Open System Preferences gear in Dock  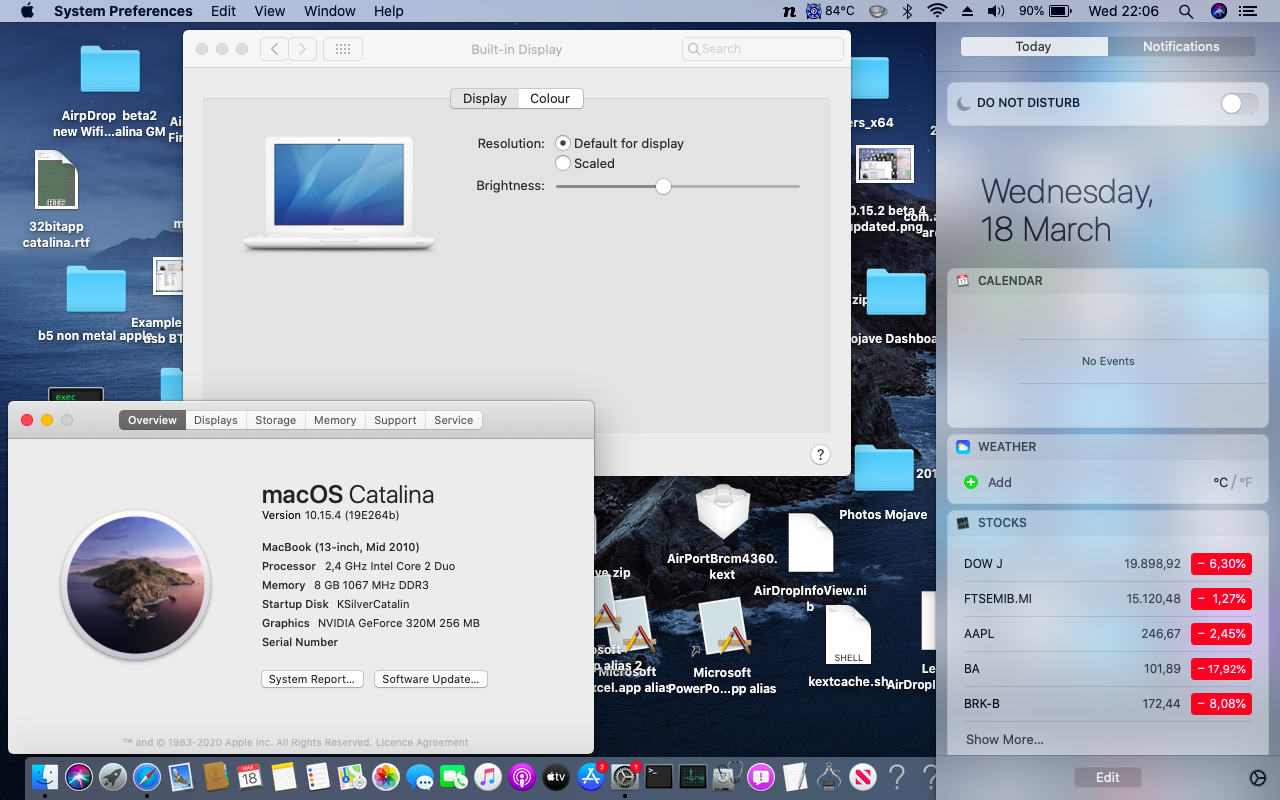coord(625,776)
